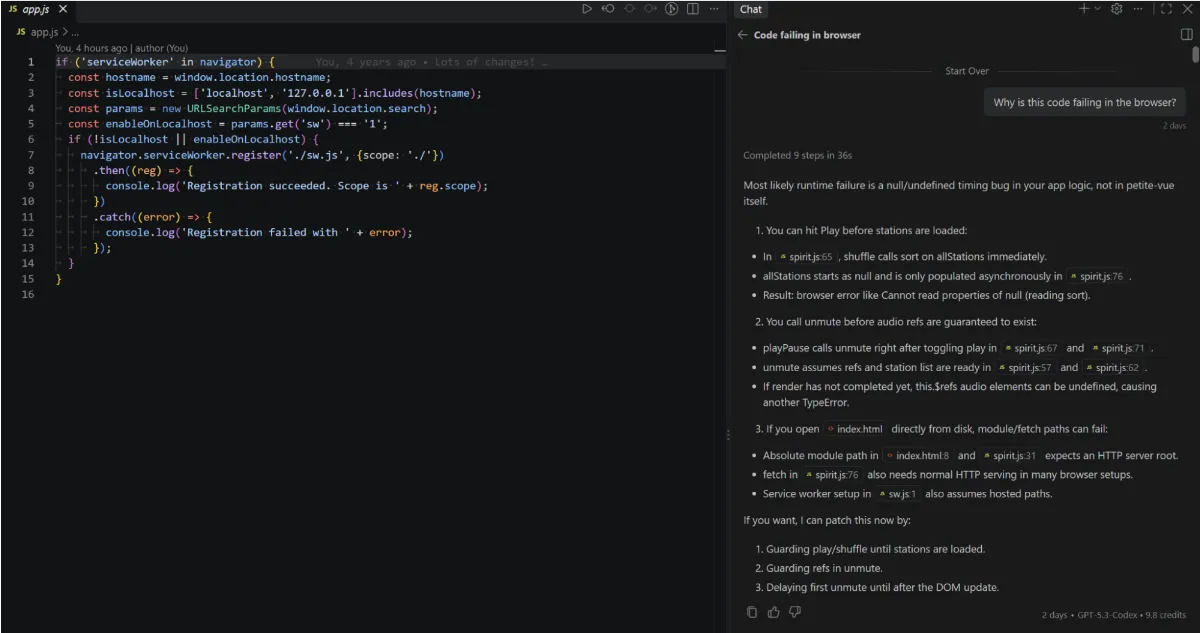Open the circled run-and-debug icon
Screen dimensions: 1200x633
pyautogui.click(x=672, y=9)
